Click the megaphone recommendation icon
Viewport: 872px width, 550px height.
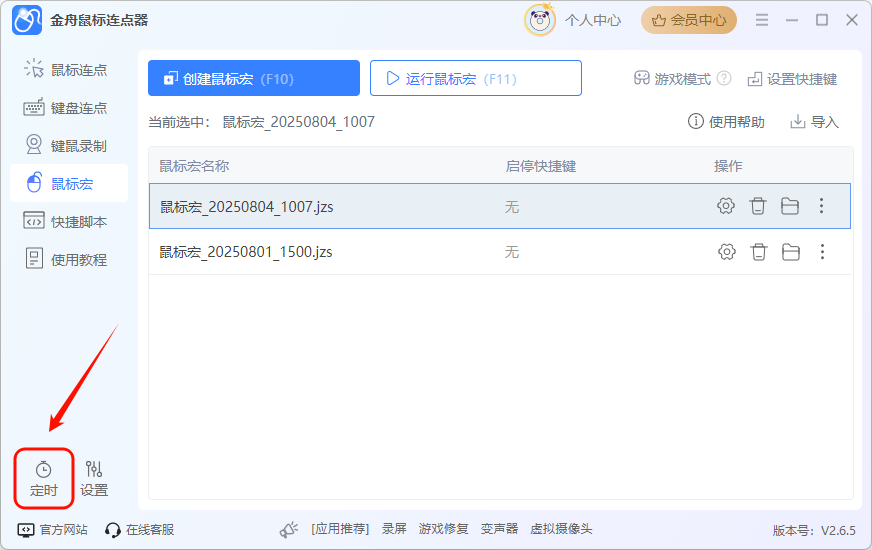(x=289, y=529)
